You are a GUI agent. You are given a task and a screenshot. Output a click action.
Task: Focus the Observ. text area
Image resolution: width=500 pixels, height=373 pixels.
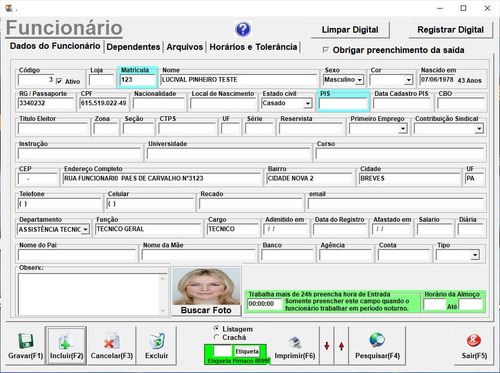pyautogui.click(x=89, y=294)
